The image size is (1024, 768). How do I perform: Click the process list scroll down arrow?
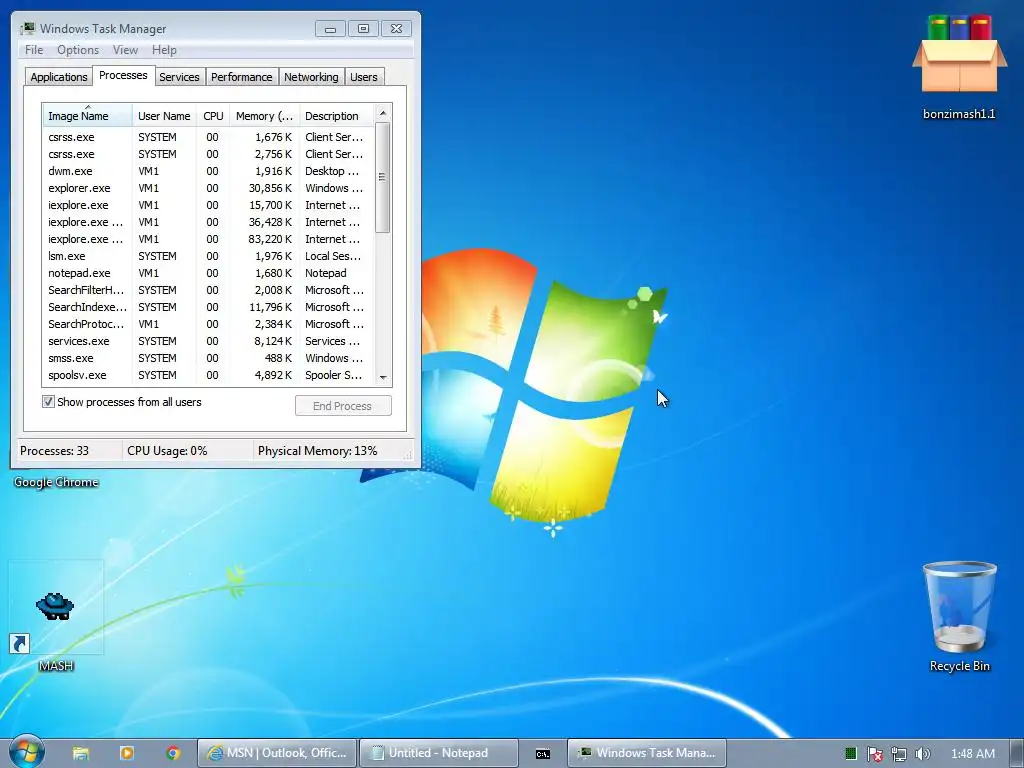[383, 377]
